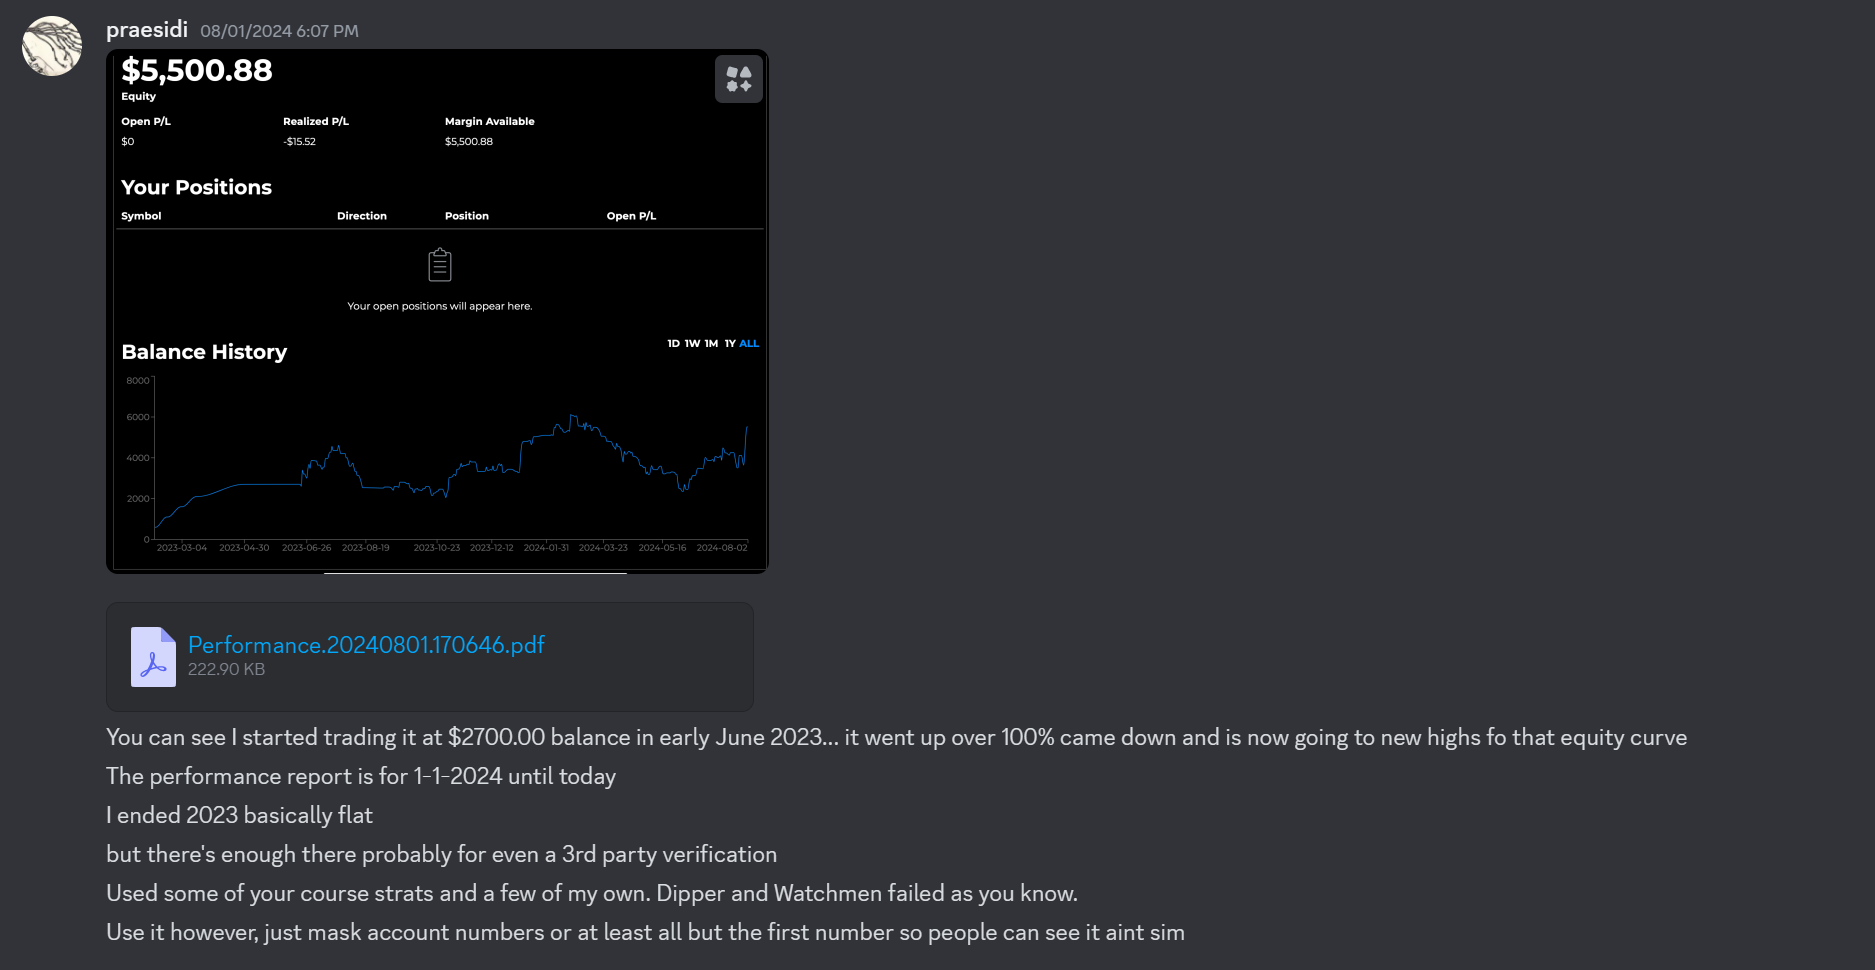1875x970 pixels.
Task: Select the 1D balance history range
Action: tap(673, 343)
